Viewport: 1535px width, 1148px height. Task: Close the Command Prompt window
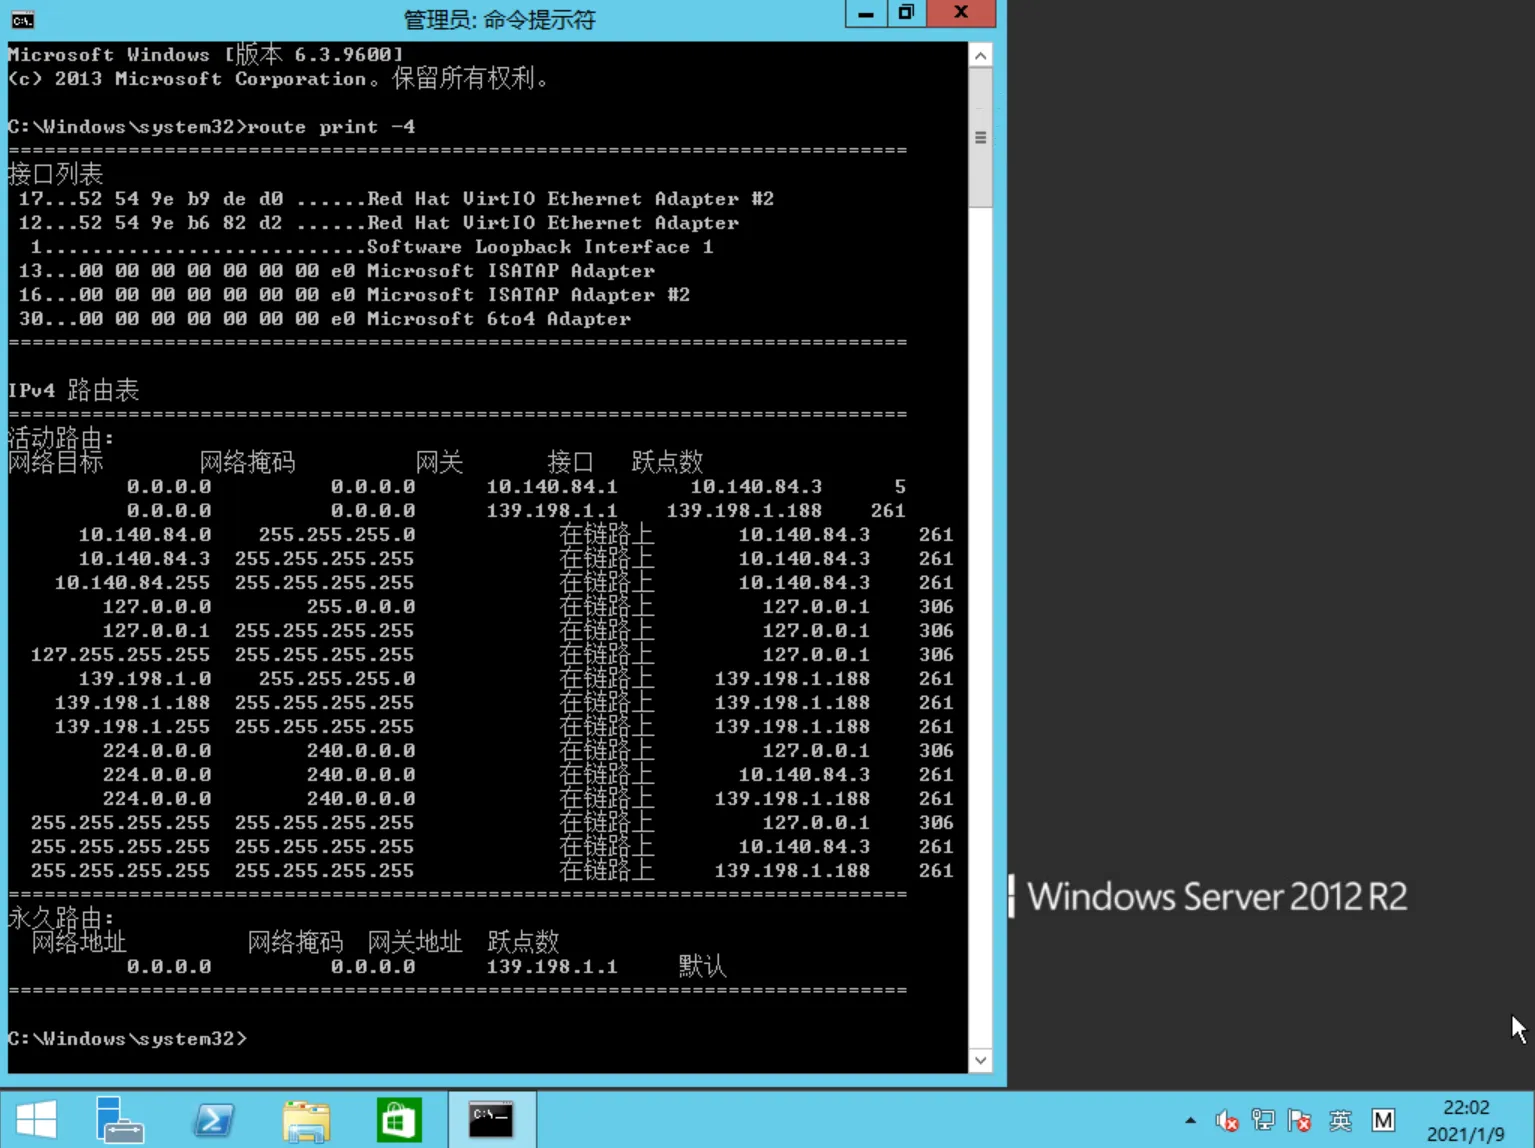pyautogui.click(x=960, y=13)
